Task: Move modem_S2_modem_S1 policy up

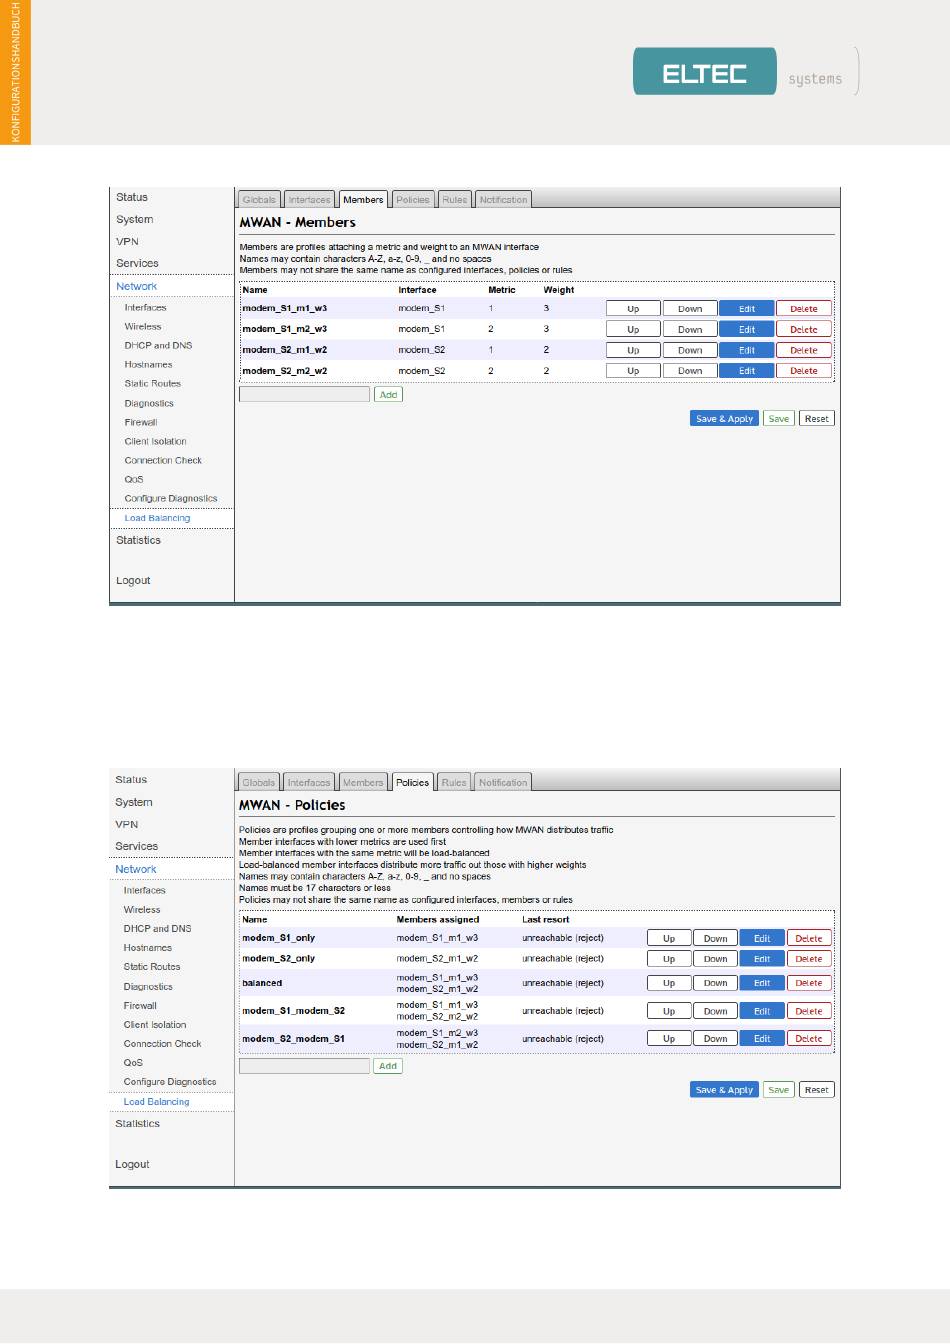Action: [x=669, y=1039]
